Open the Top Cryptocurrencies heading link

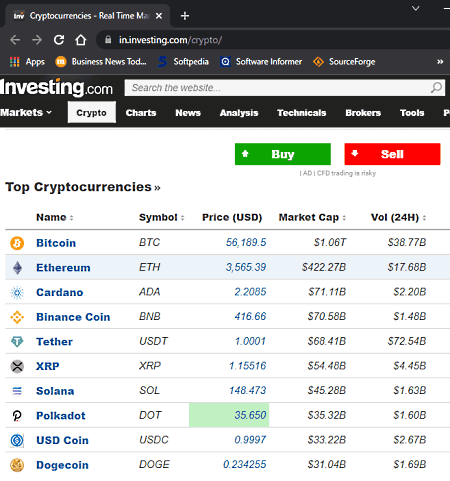(83, 187)
